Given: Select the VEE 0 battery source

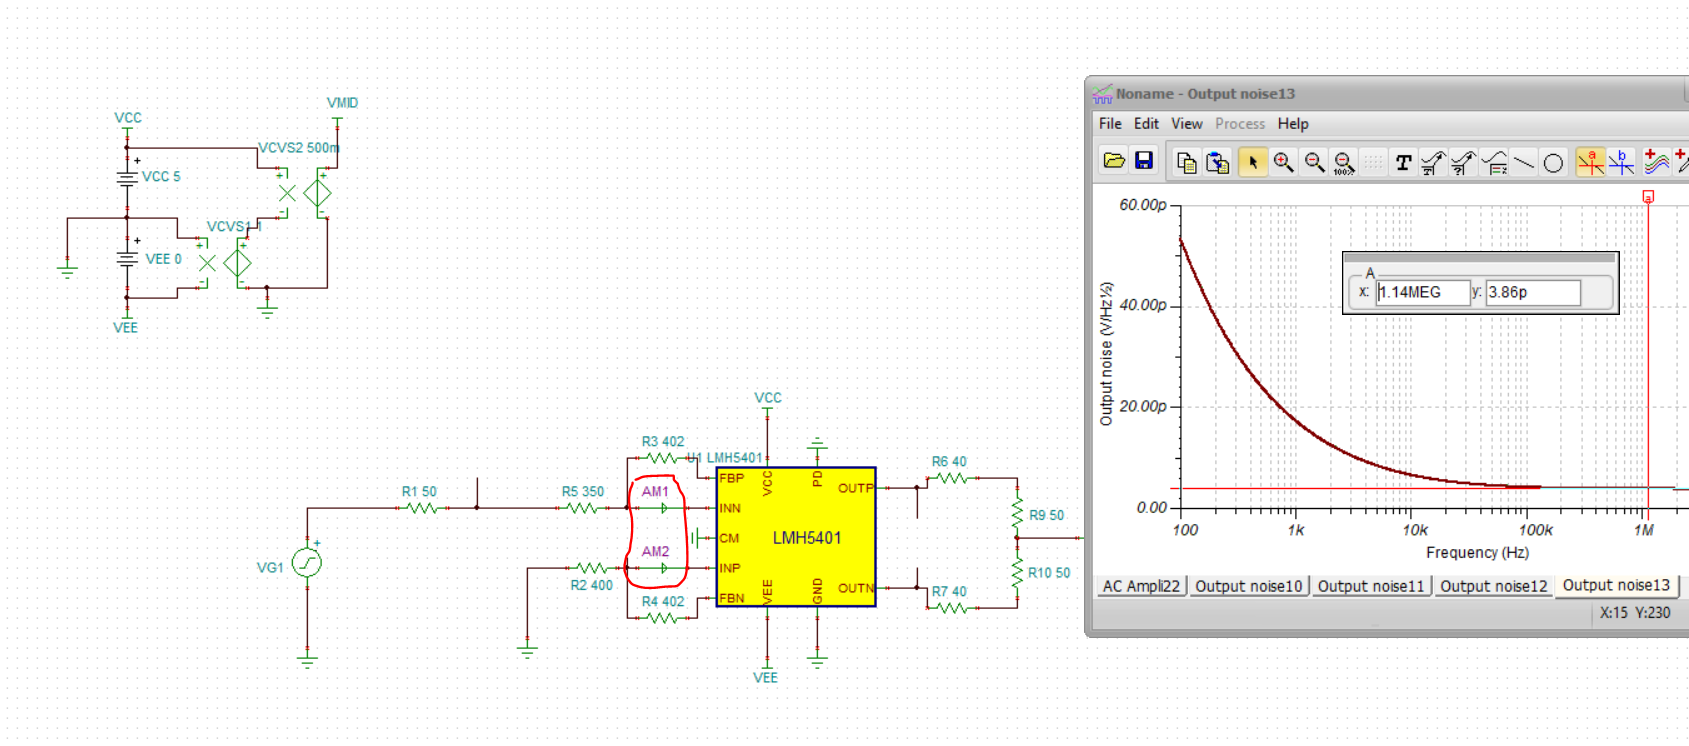Looking at the screenshot, I should [127, 259].
